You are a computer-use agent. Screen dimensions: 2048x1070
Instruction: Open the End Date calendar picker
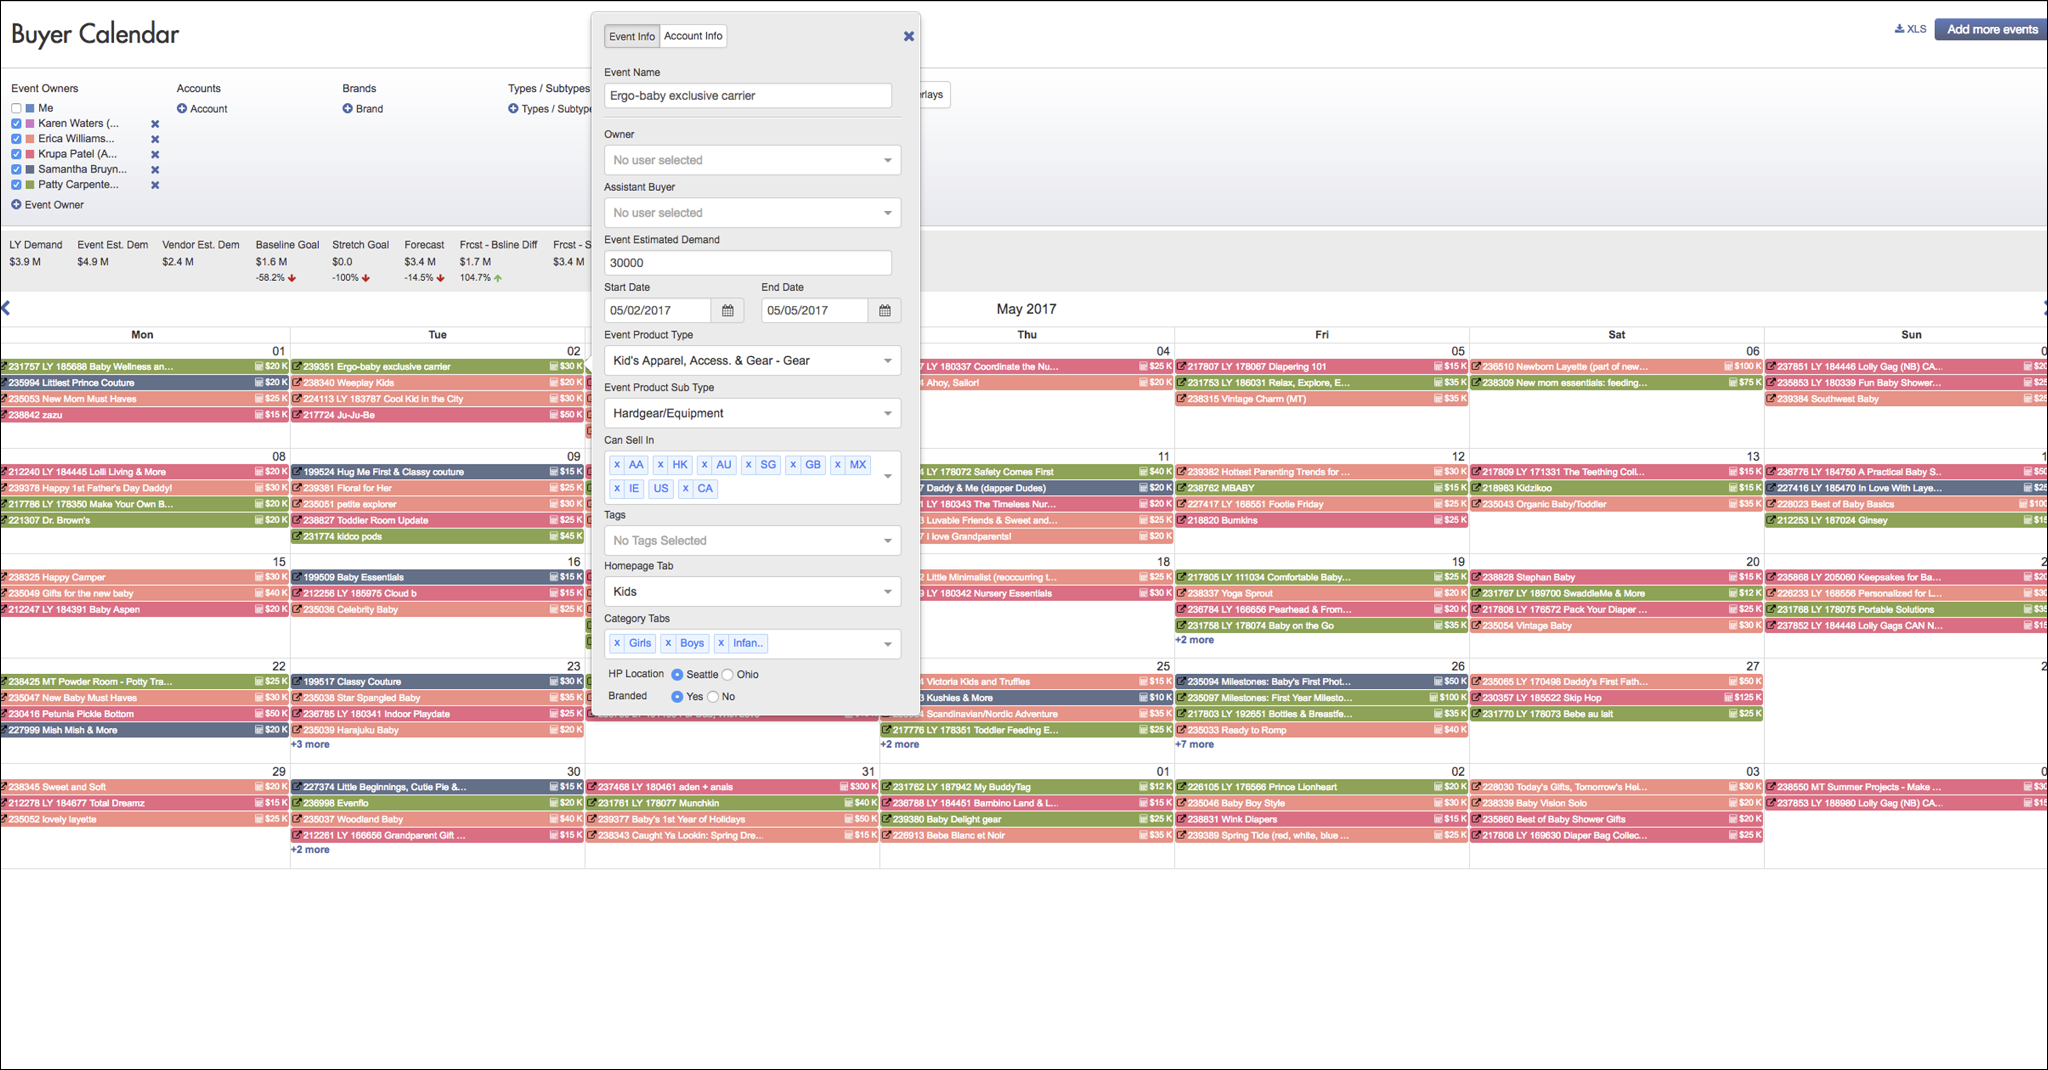(x=884, y=311)
